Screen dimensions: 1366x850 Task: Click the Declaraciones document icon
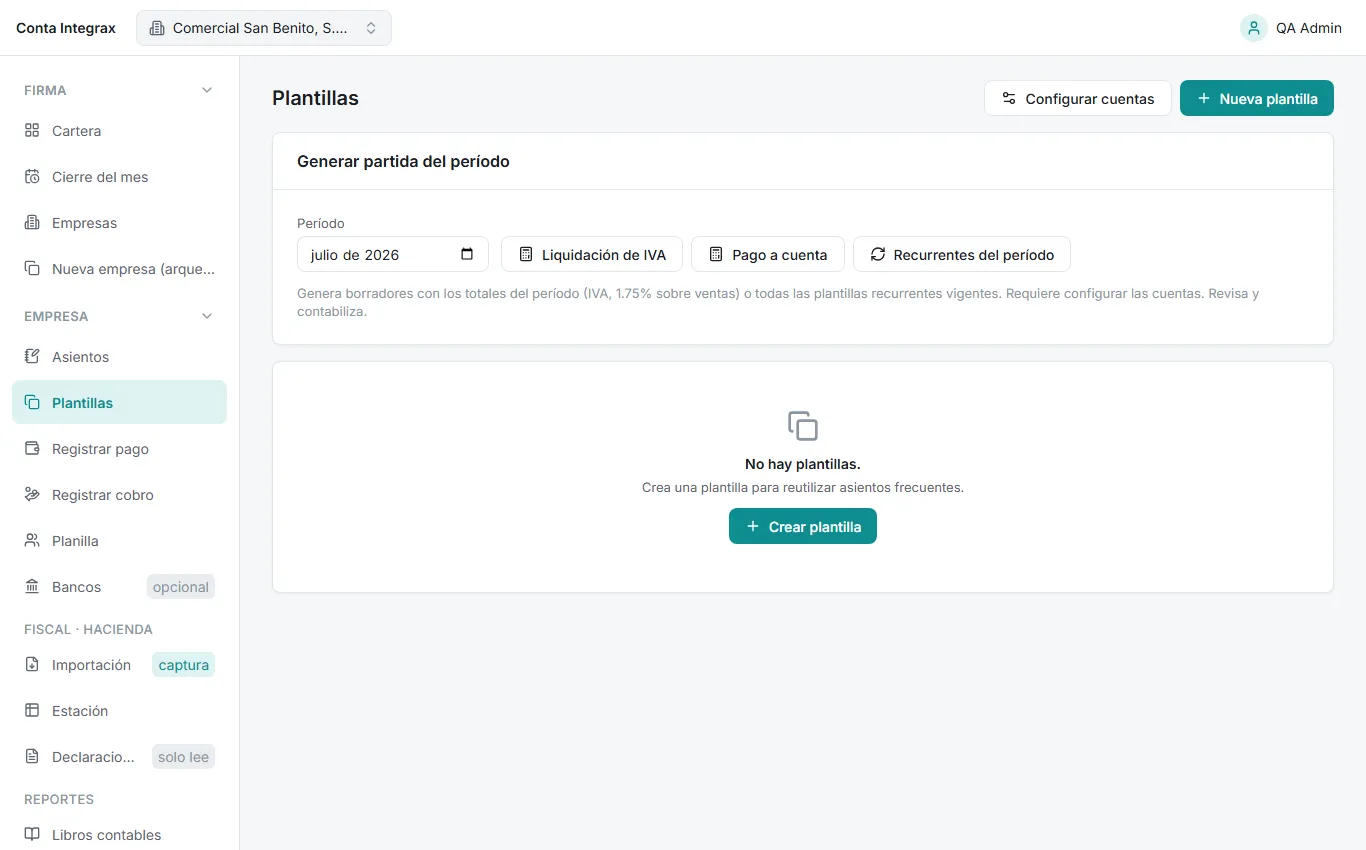32,757
